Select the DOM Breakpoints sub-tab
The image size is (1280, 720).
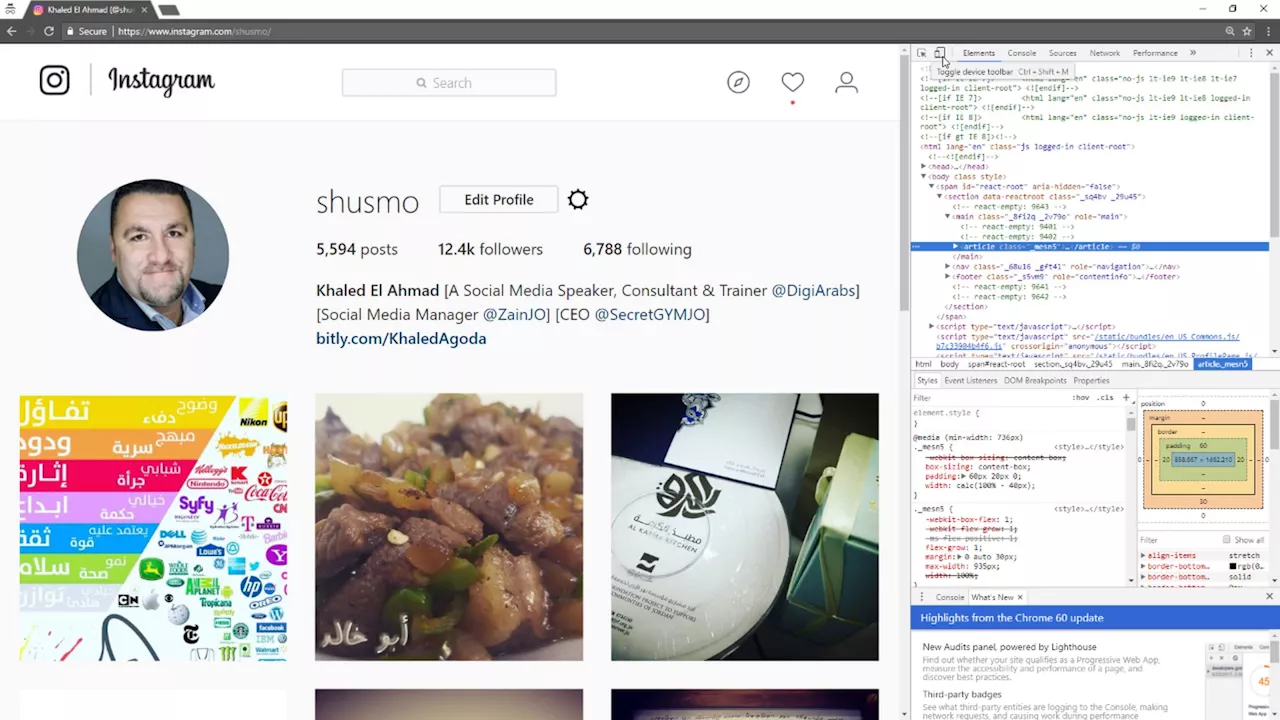point(1035,381)
